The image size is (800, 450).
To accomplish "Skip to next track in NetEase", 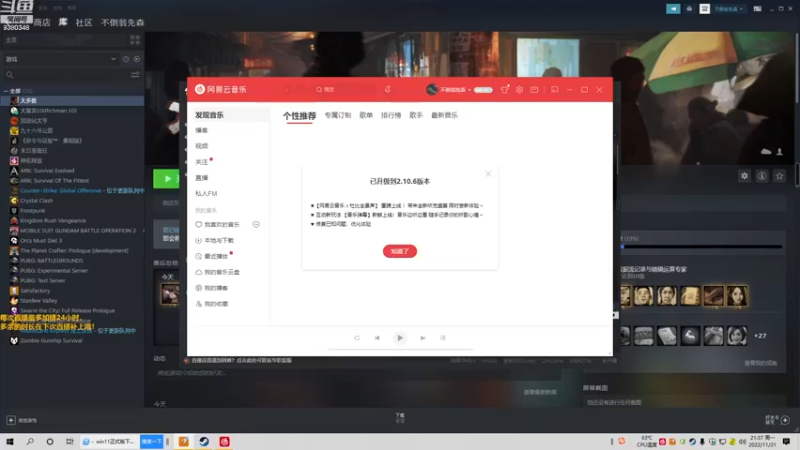I will coord(423,338).
